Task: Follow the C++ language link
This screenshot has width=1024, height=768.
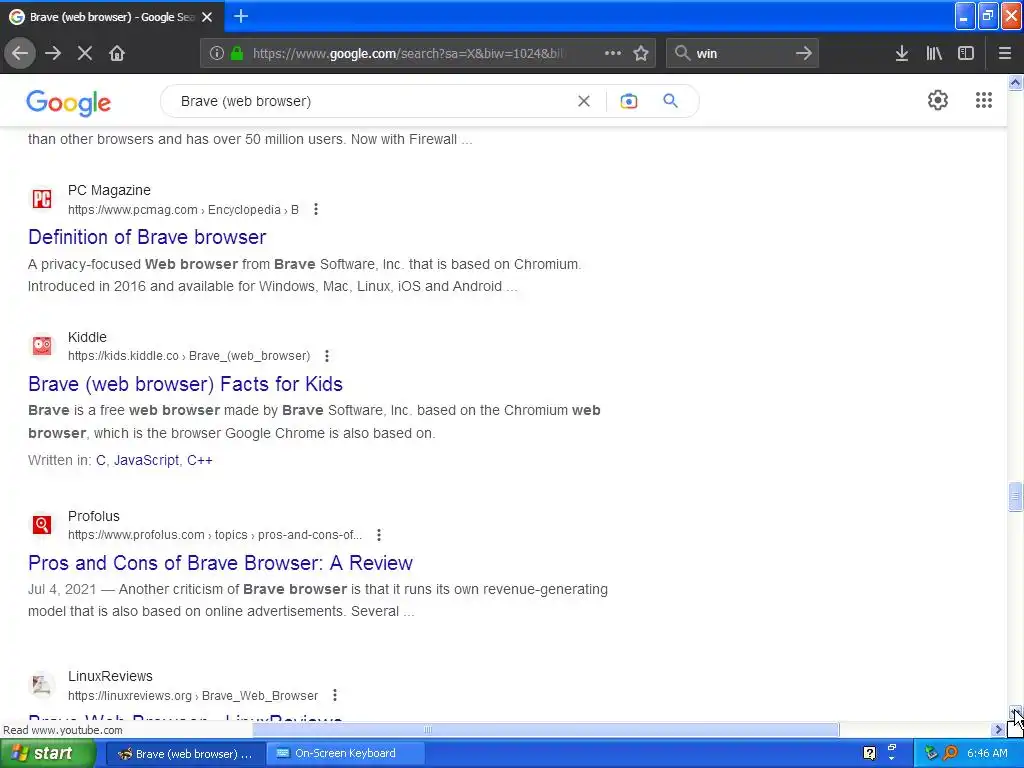Action: (200, 460)
